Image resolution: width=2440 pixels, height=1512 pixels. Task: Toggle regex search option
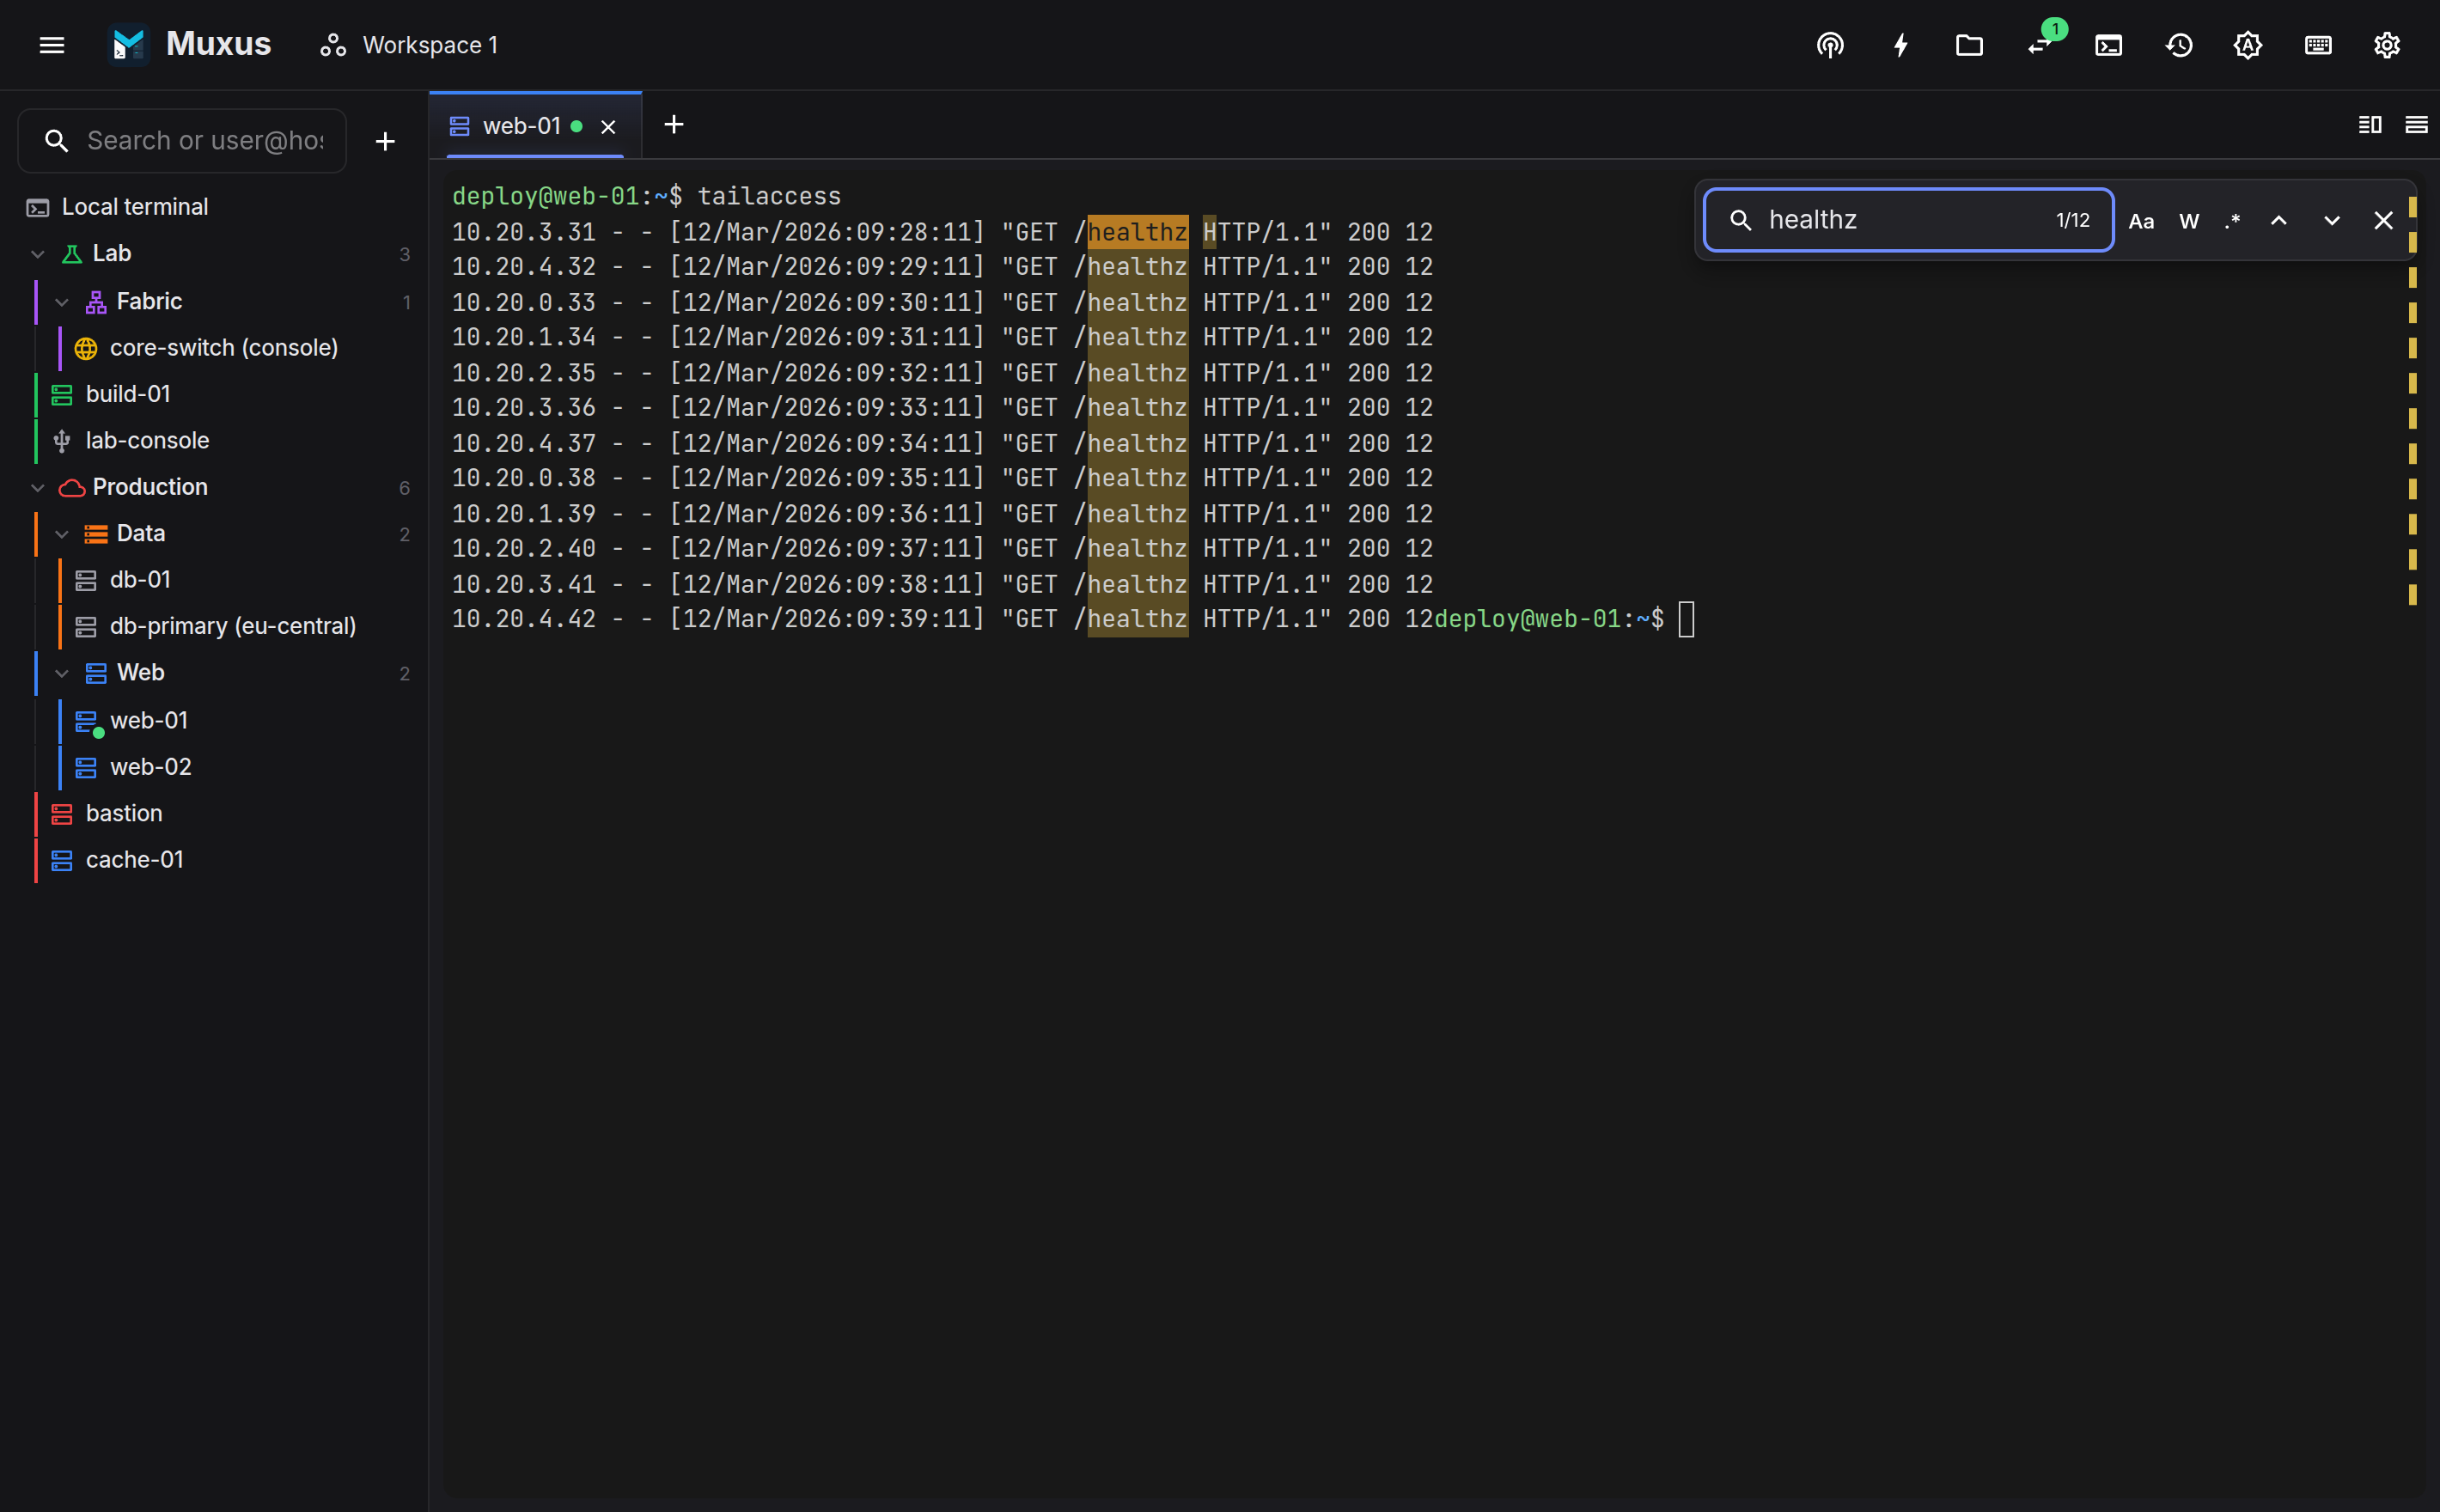[x=2232, y=221]
